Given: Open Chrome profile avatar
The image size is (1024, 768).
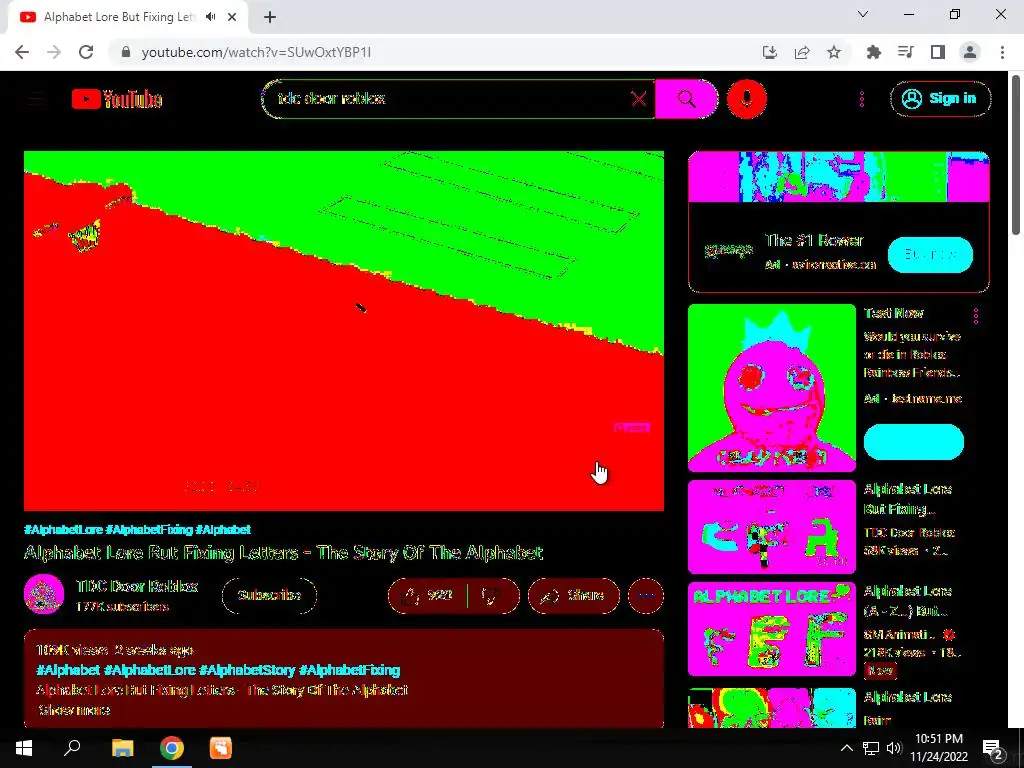Looking at the screenshot, I should pyautogui.click(x=970, y=52).
